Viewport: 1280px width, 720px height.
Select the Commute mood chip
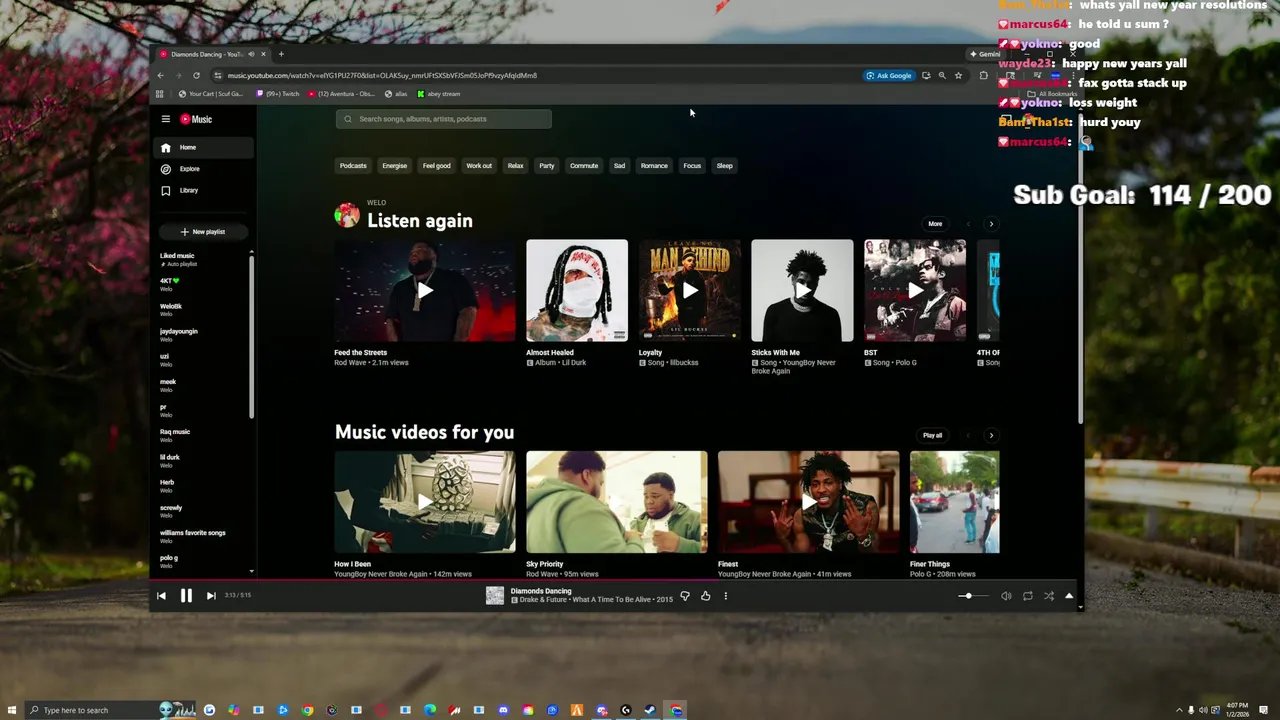click(584, 166)
